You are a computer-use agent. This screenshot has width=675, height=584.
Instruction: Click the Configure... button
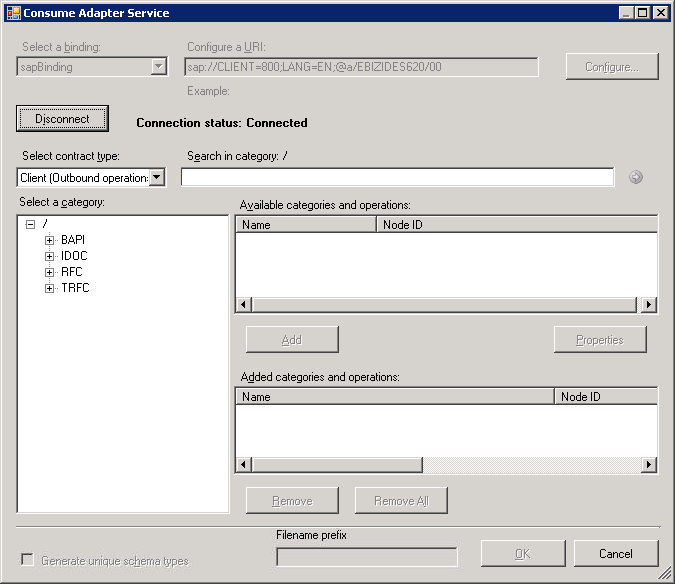pos(612,67)
